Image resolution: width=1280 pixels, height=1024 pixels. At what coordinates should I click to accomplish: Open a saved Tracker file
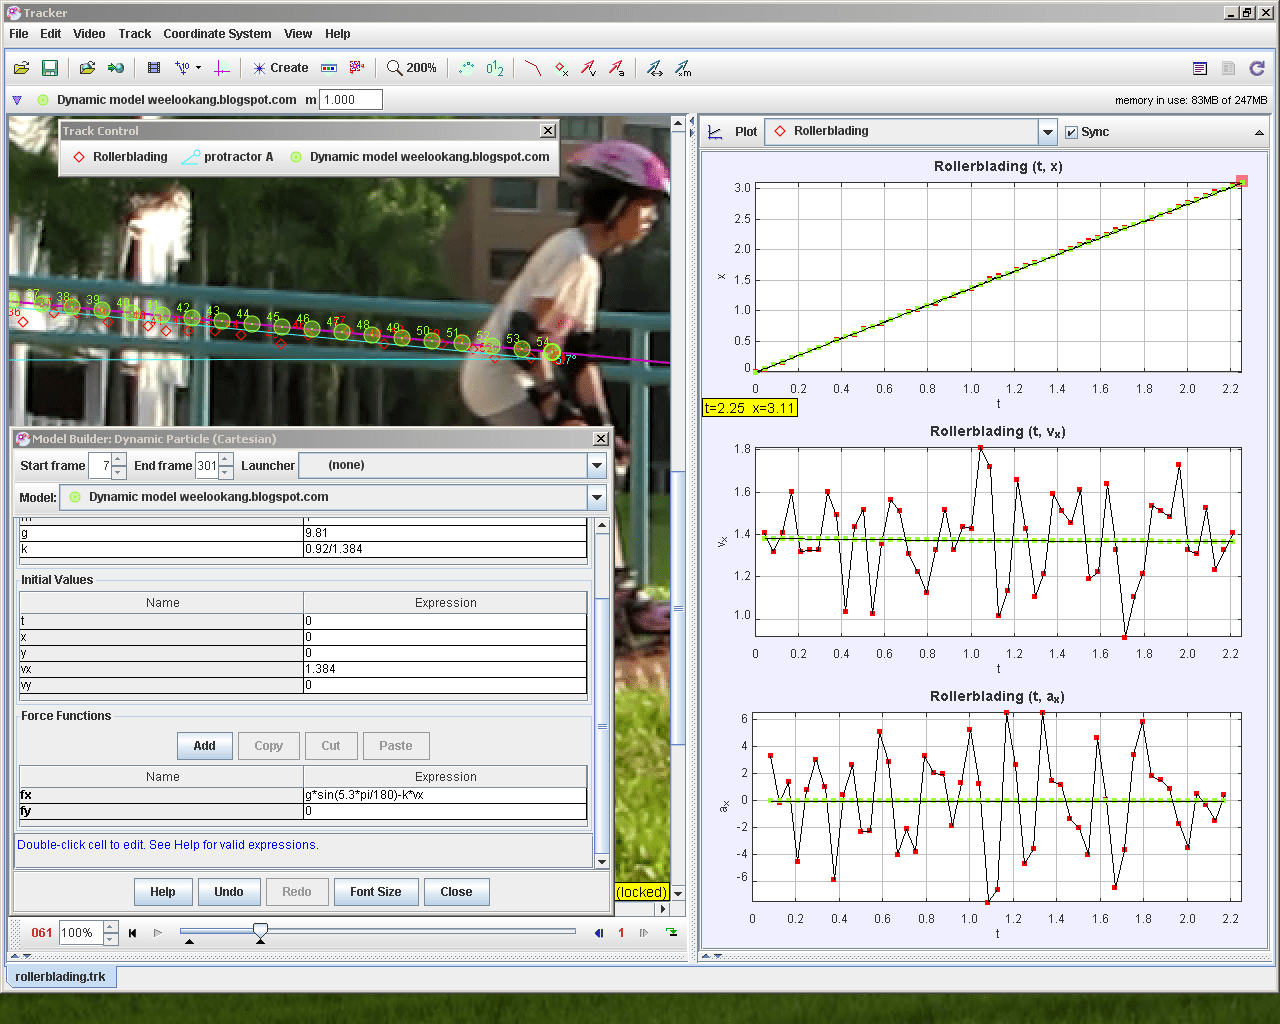(x=23, y=68)
